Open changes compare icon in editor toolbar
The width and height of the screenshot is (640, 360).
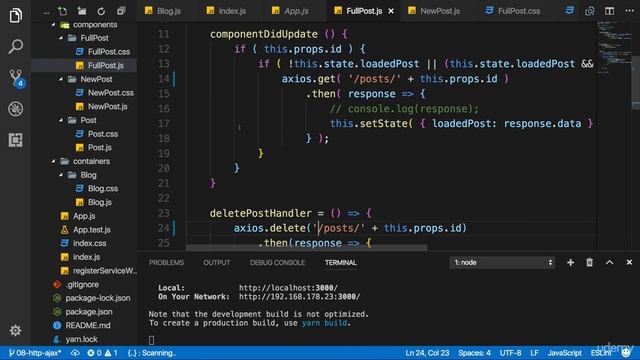click(589, 11)
